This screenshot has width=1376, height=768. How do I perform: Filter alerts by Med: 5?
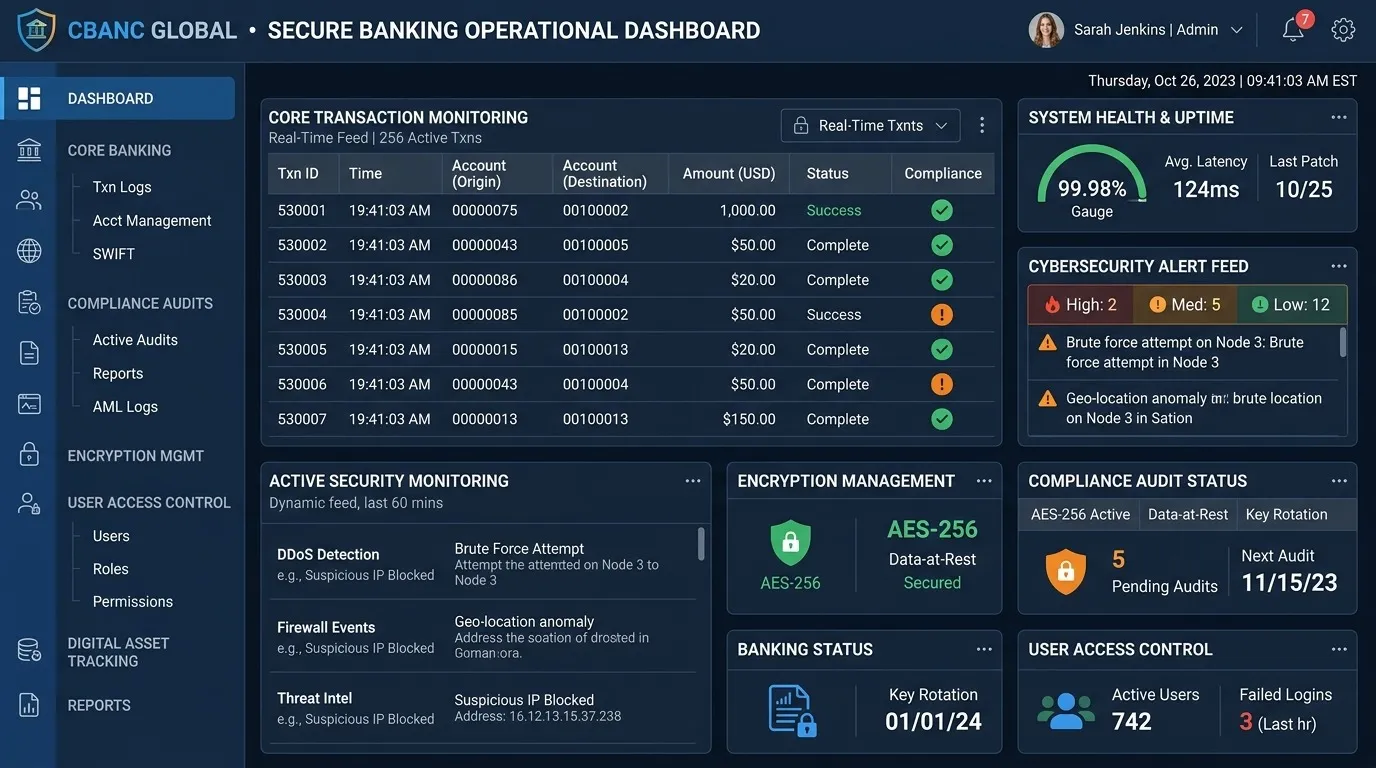1185,305
